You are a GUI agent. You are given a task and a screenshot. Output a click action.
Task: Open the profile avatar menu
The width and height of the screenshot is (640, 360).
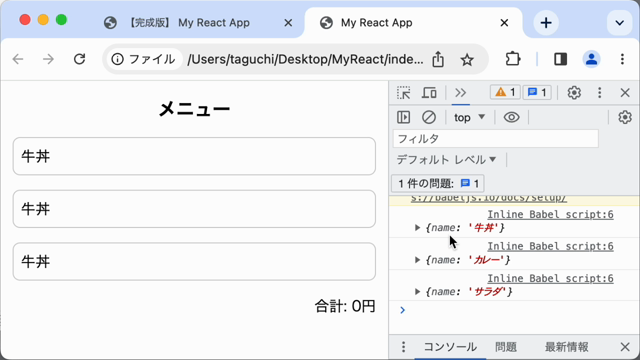coord(591,60)
